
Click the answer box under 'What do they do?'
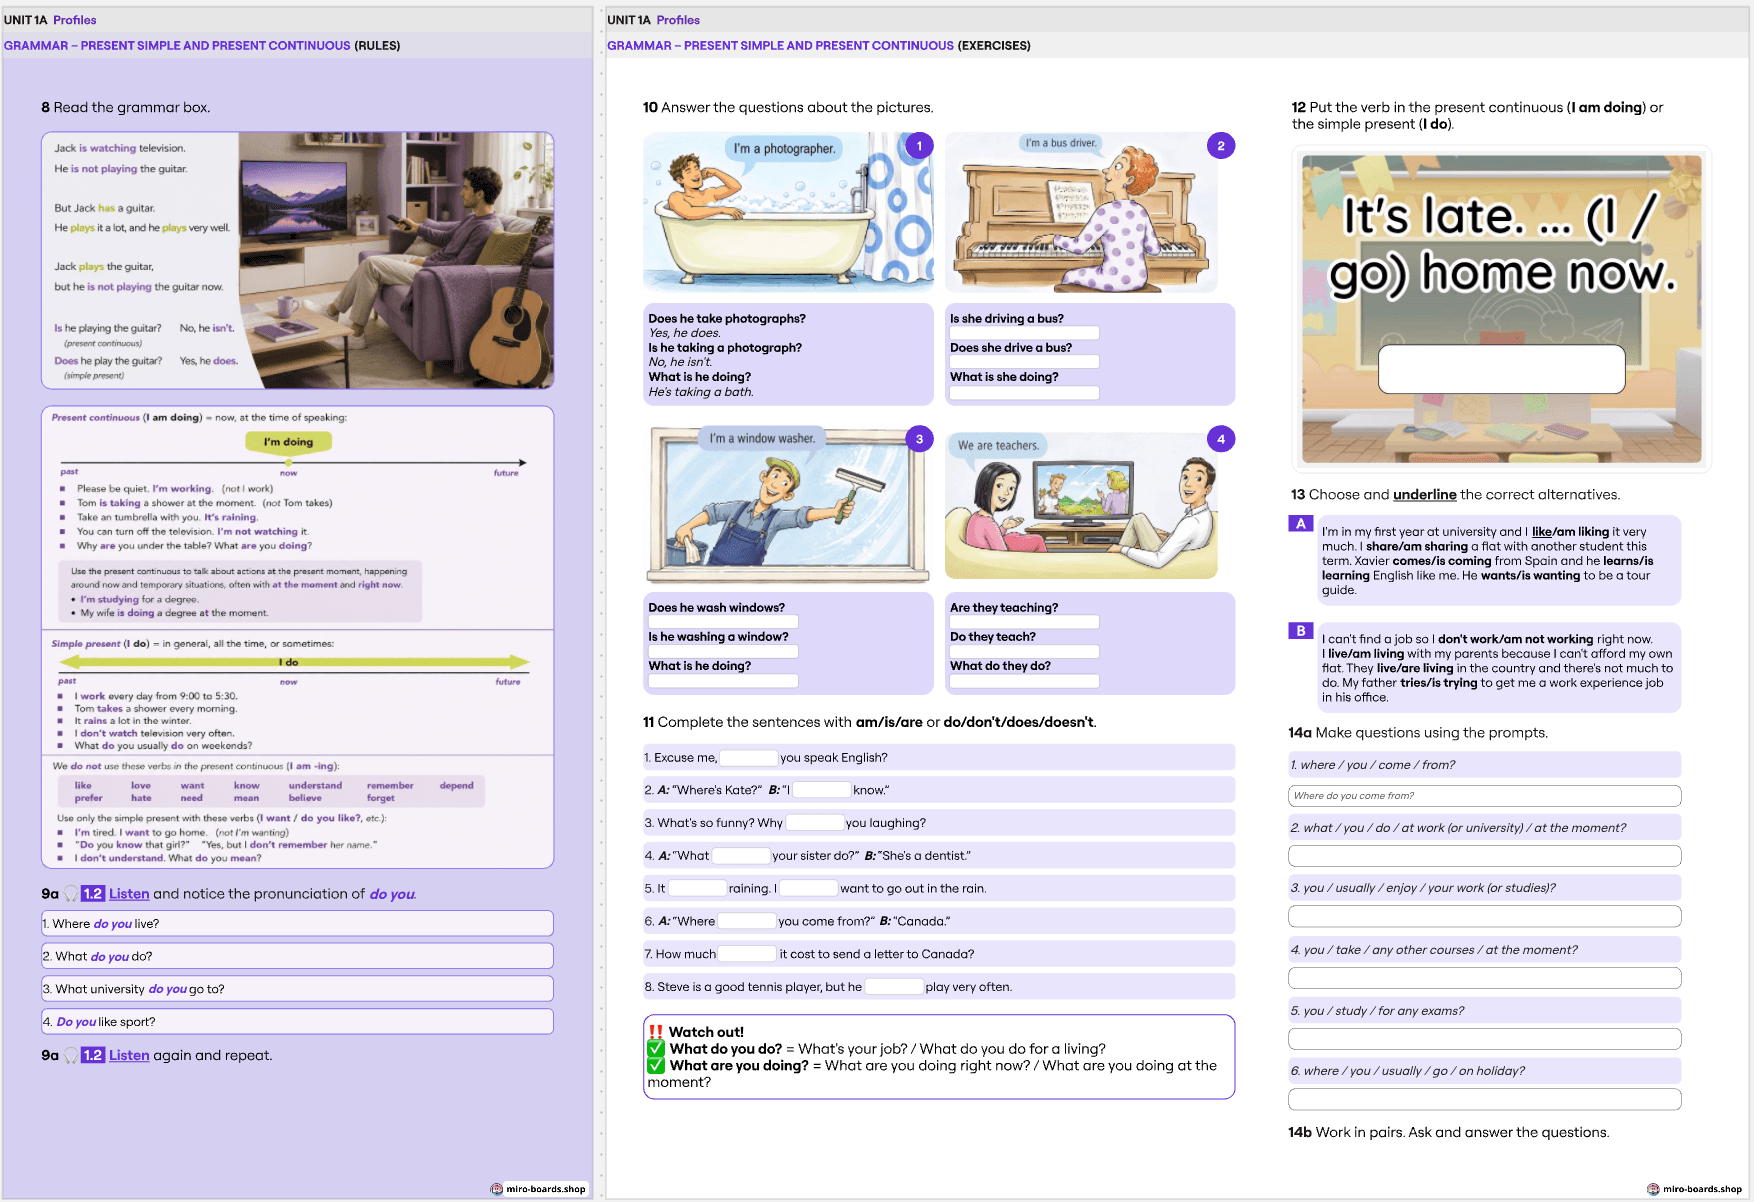[x=1024, y=681]
